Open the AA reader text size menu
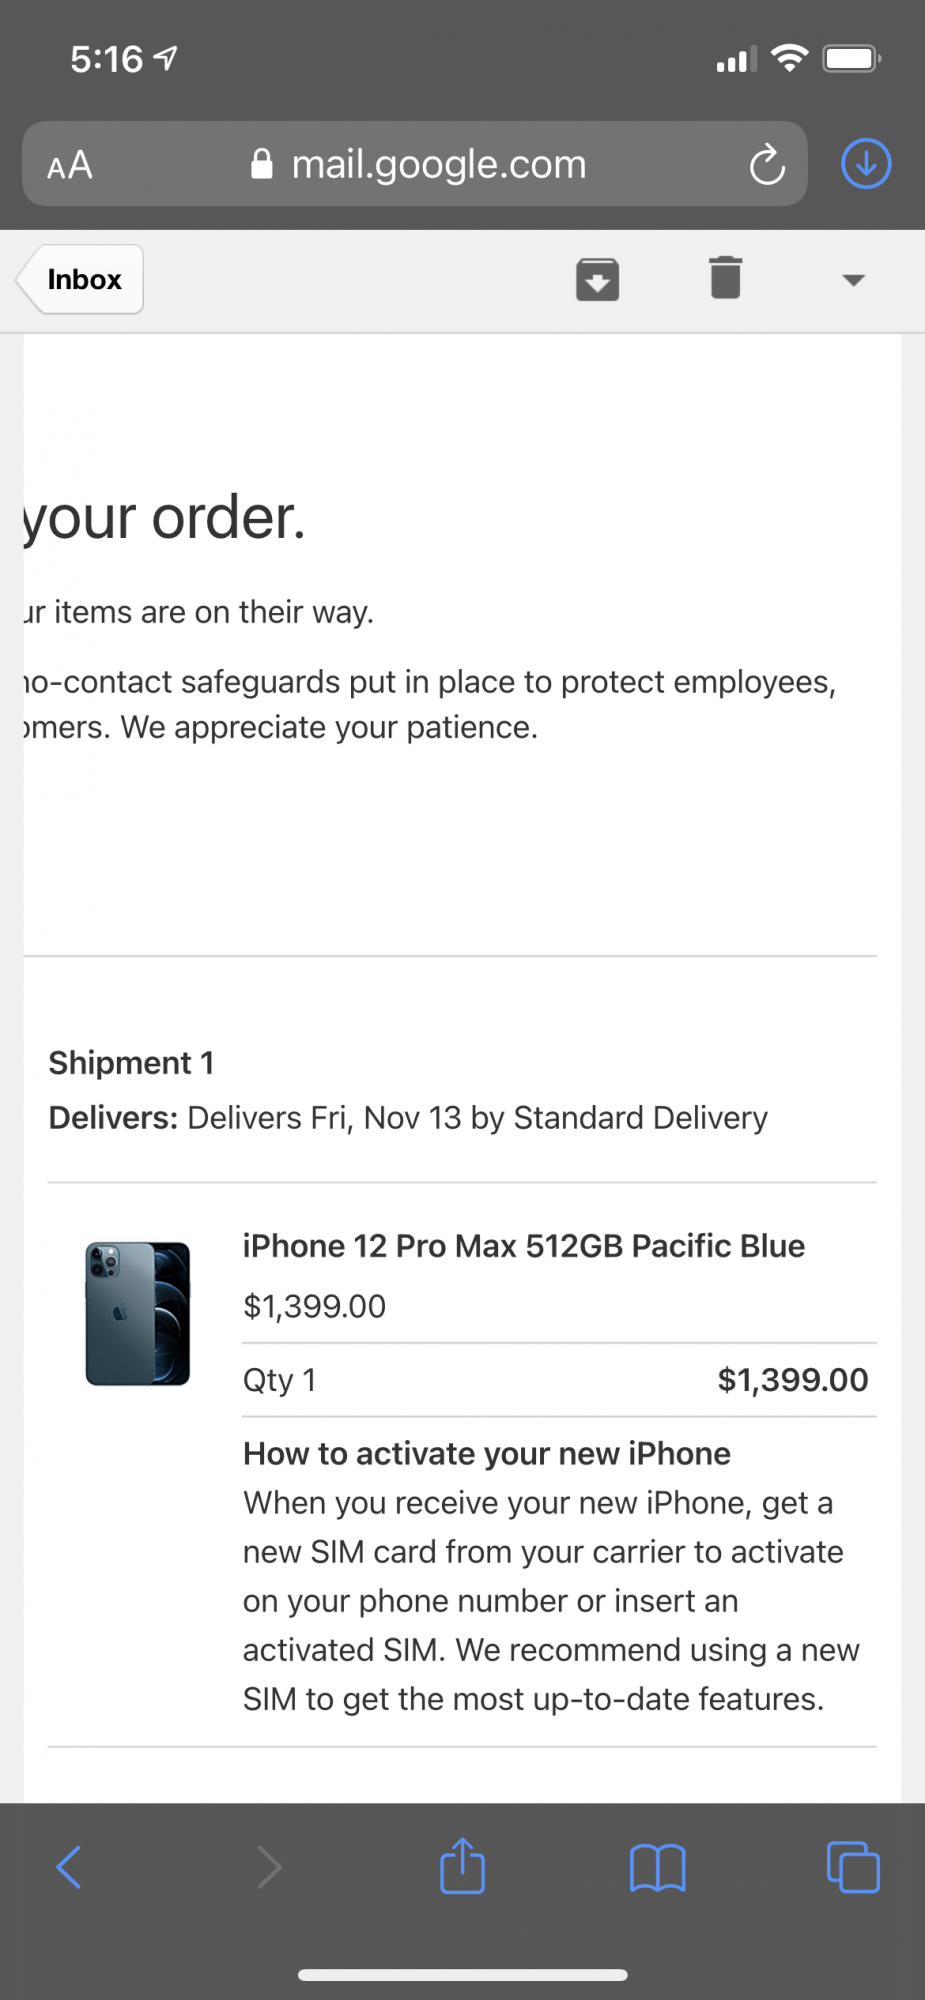This screenshot has width=925, height=2000. [70, 165]
